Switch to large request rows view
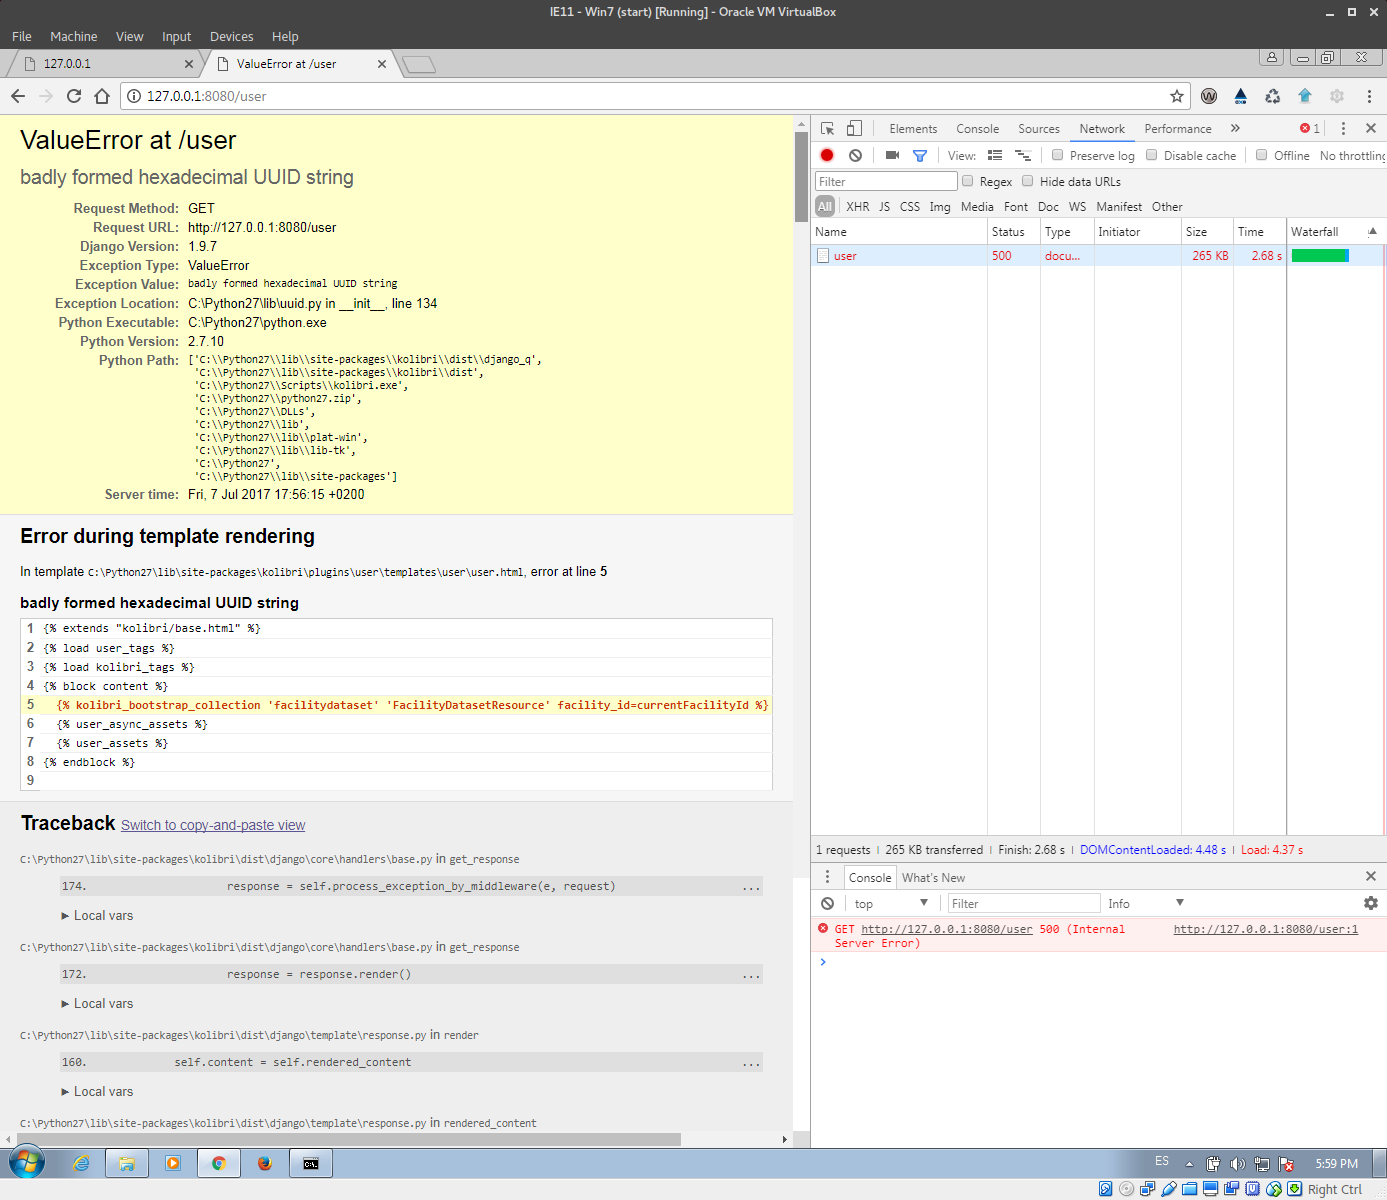 coord(995,155)
